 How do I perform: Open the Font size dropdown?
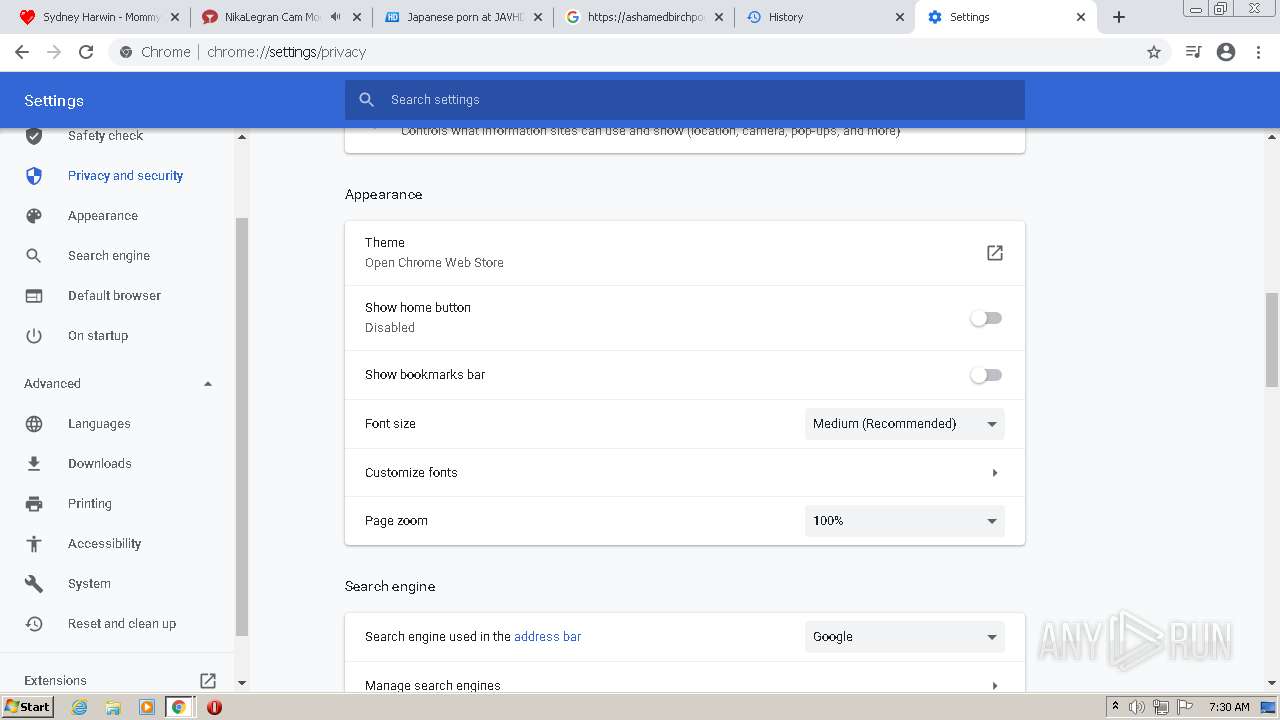905,424
